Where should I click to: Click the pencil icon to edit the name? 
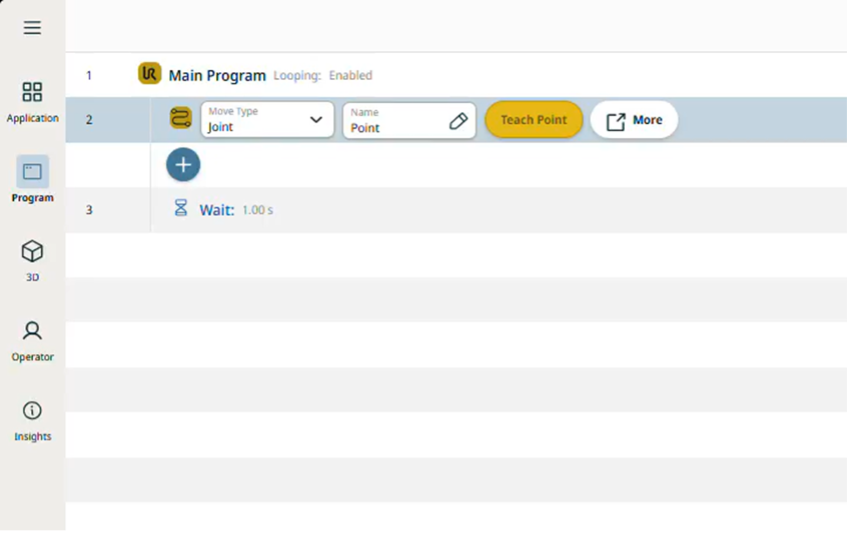(x=458, y=121)
